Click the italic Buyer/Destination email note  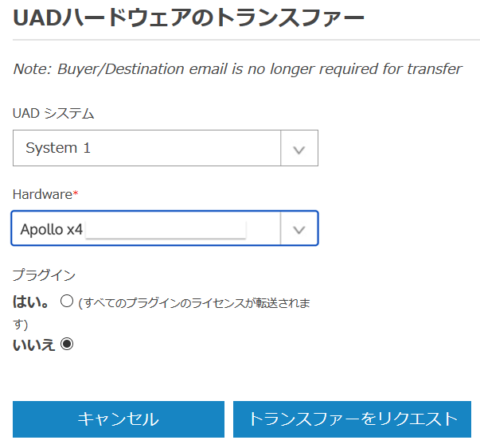tap(237, 69)
